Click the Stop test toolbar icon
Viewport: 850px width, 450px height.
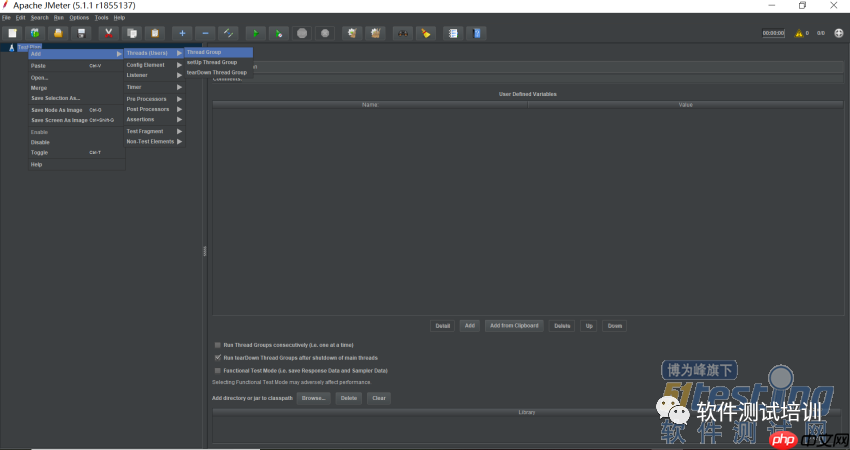pos(302,33)
